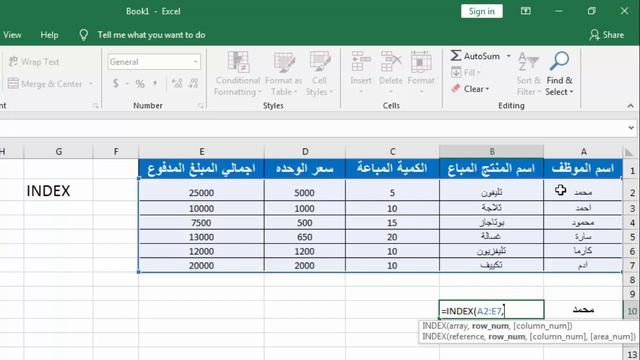Select column A header
The height and width of the screenshot is (360, 640).
pyautogui.click(x=583, y=151)
